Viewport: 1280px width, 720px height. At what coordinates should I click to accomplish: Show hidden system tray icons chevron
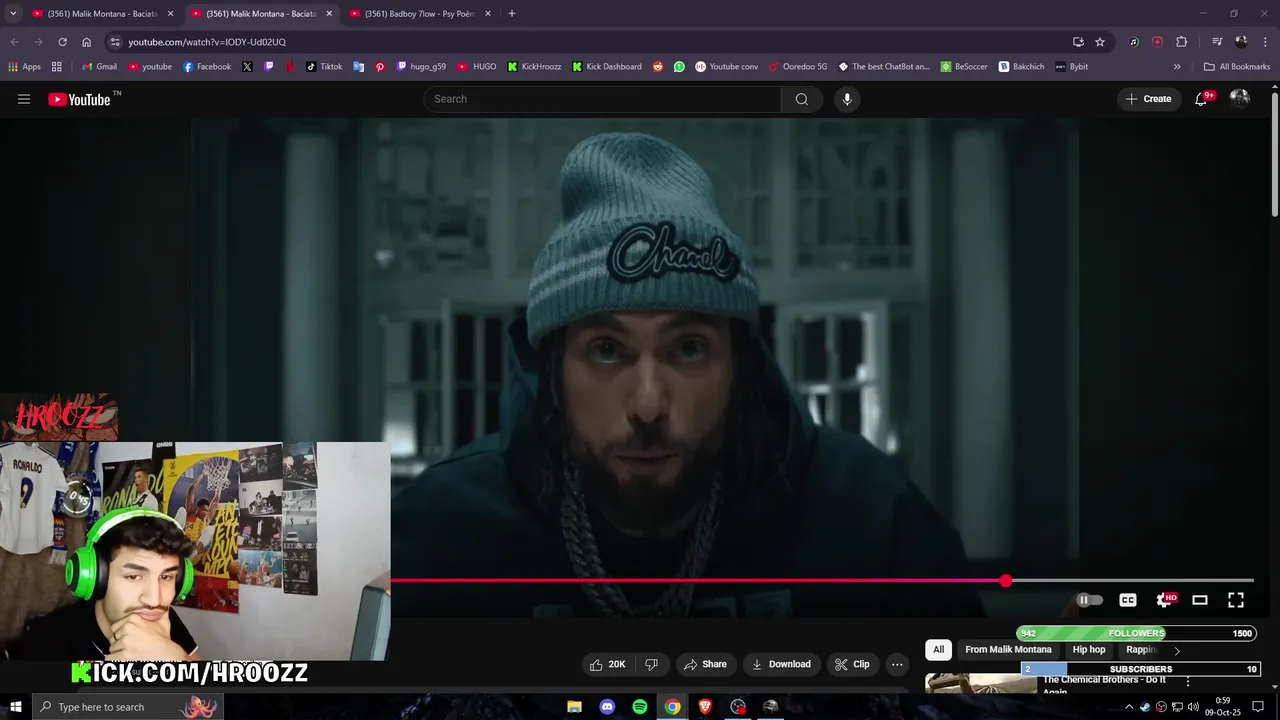tap(1129, 707)
